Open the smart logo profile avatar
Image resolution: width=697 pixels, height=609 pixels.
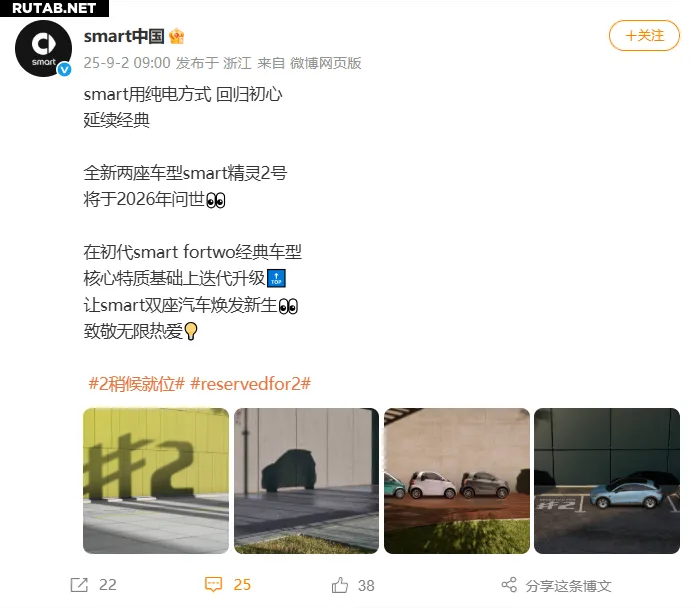(x=43, y=48)
